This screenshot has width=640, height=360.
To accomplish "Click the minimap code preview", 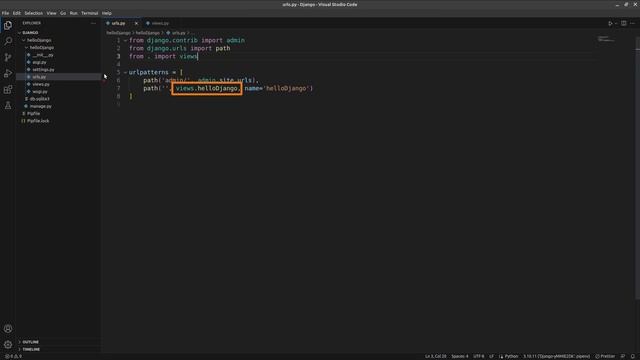I will coord(607,39).
